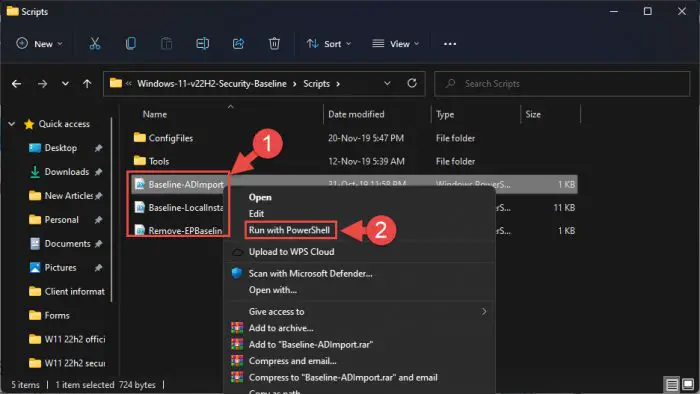
Task: Select Compress to "Baseline-ADImport.rar" and email
Action: [343, 377]
